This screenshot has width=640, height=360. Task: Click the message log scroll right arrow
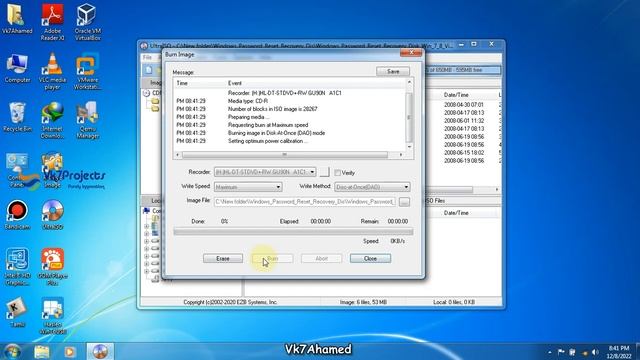[x=401, y=155]
